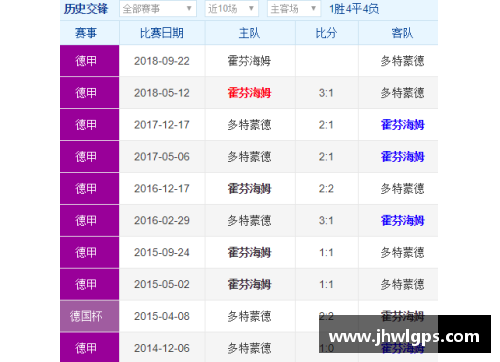The image size is (500, 362).
Task: Select the date 2018-05-12
Action: pyautogui.click(x=162, y=93)
